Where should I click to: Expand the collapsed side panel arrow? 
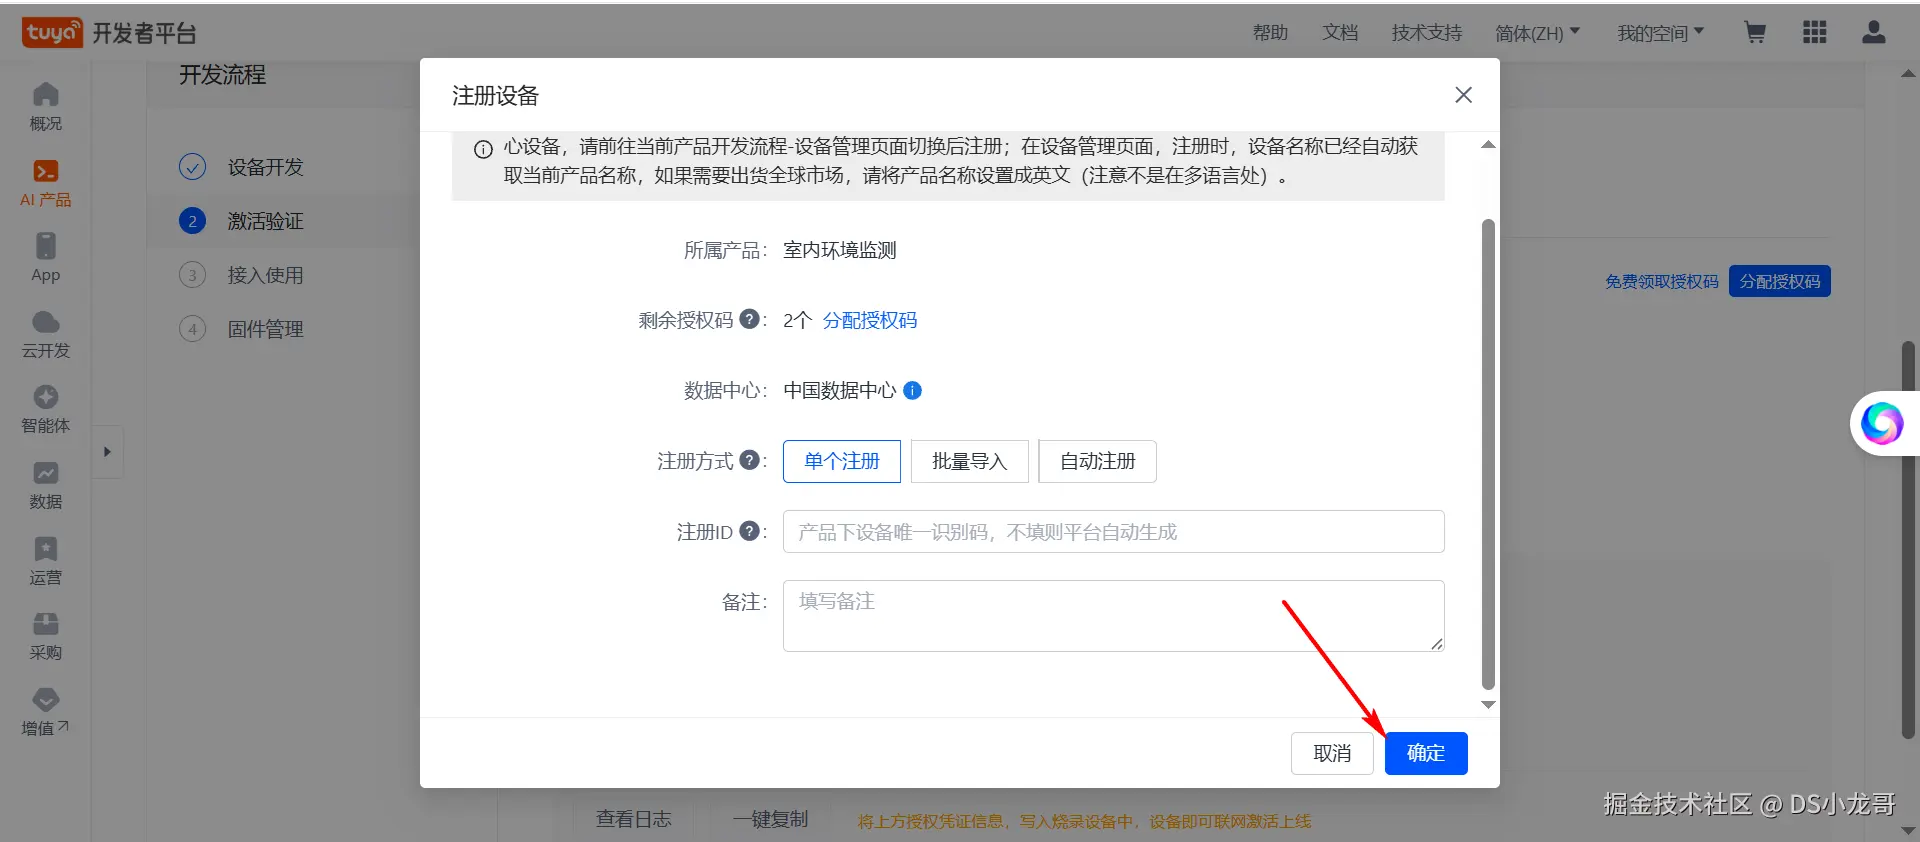[x=107, y=452]
